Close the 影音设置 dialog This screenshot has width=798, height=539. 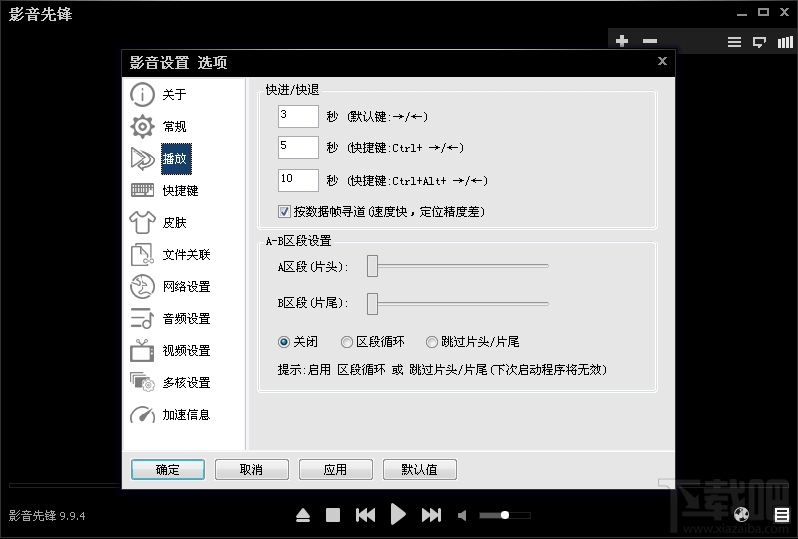click(x=662, y=61)
